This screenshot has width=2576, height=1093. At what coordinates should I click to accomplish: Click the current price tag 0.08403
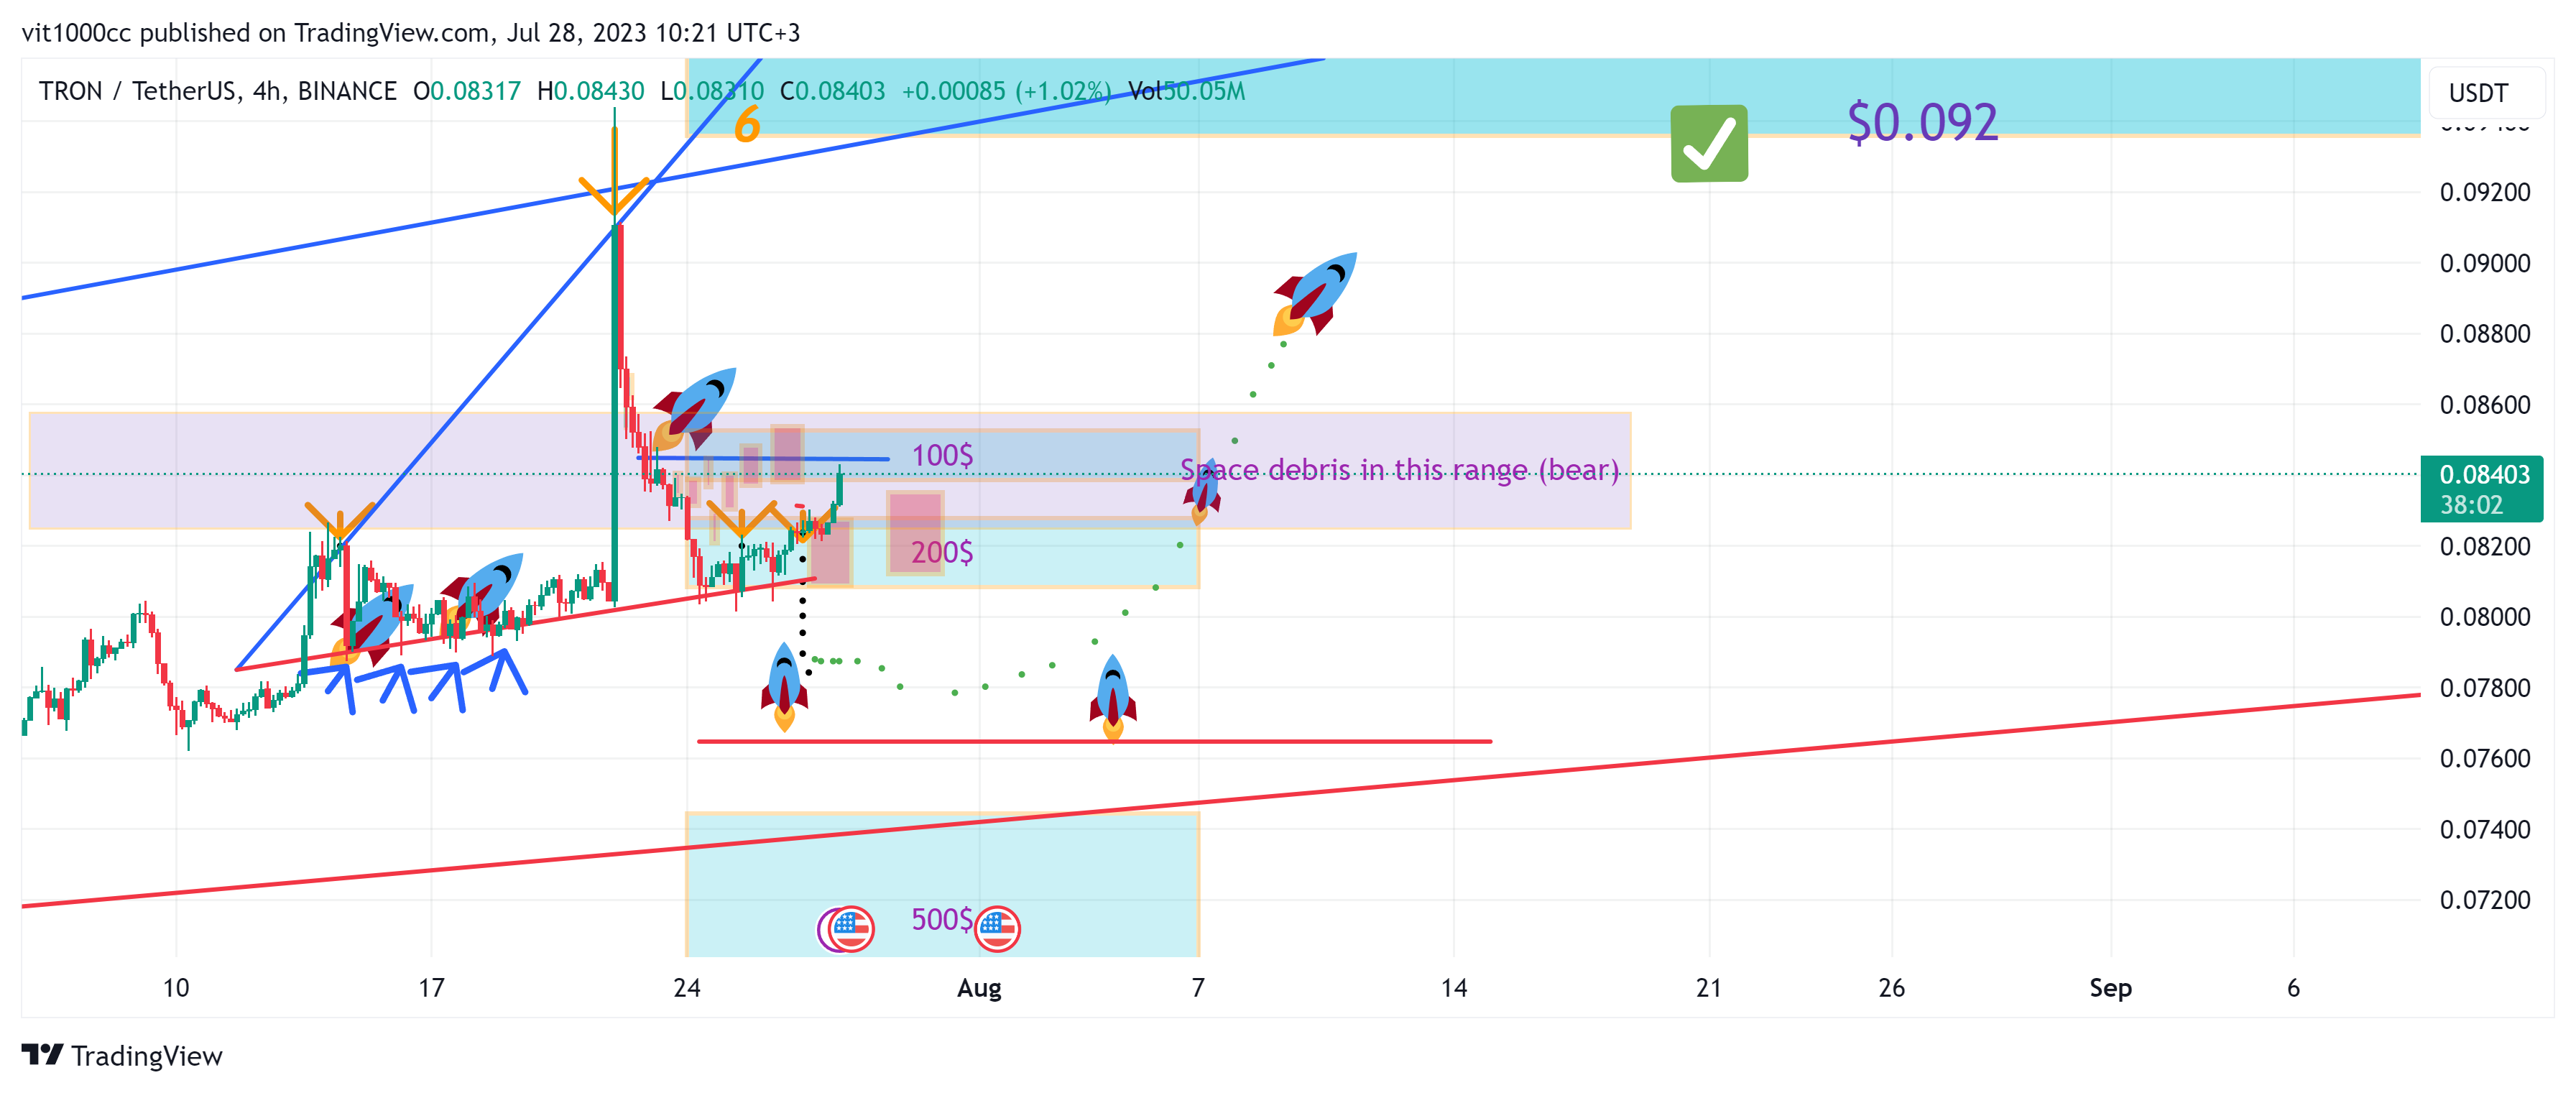pos(2483,488)
